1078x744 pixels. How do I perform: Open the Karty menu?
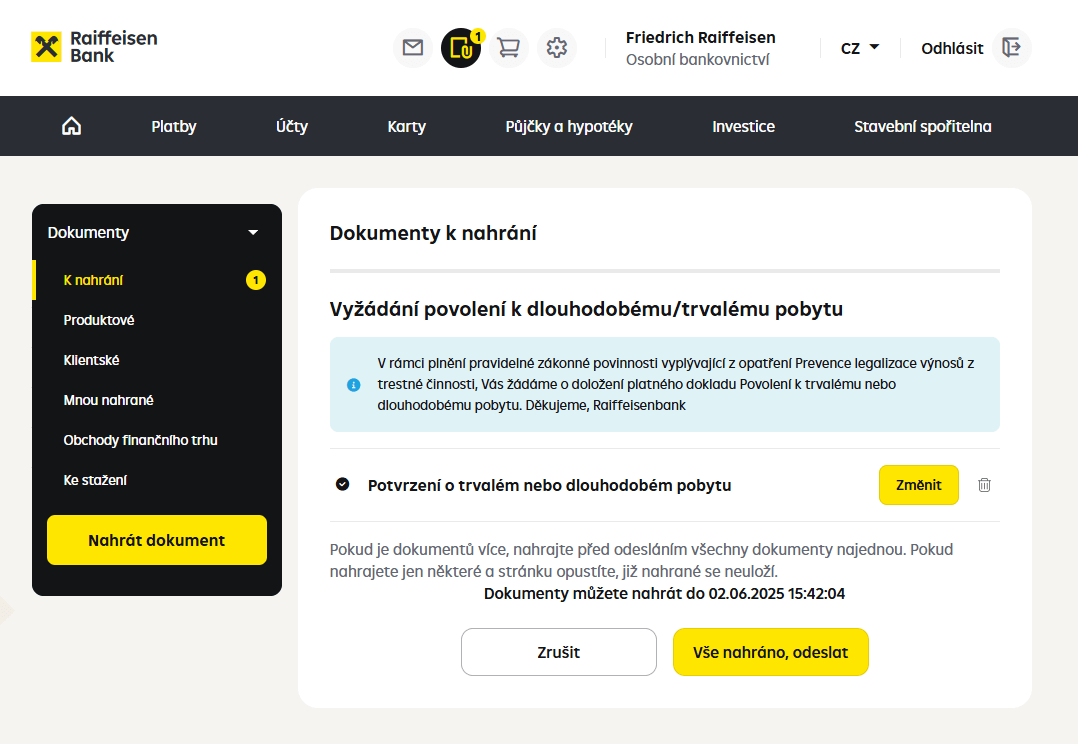[407, 127]
